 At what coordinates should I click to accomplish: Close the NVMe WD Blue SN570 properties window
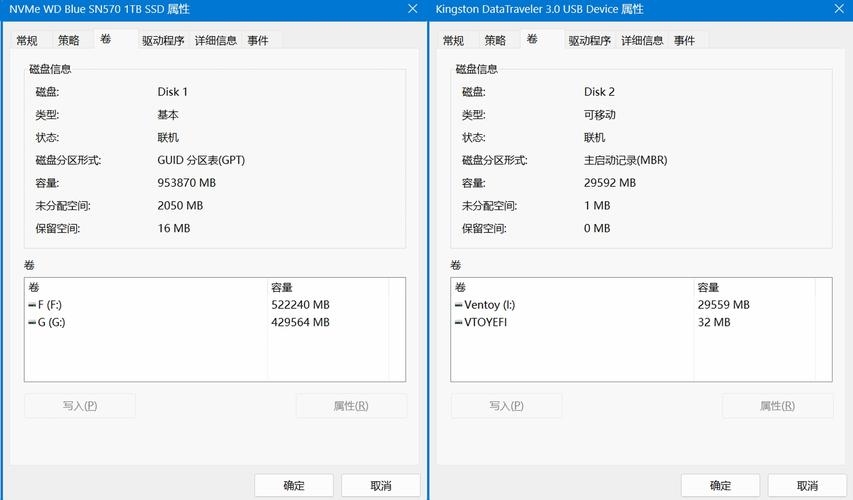[413, 9]
